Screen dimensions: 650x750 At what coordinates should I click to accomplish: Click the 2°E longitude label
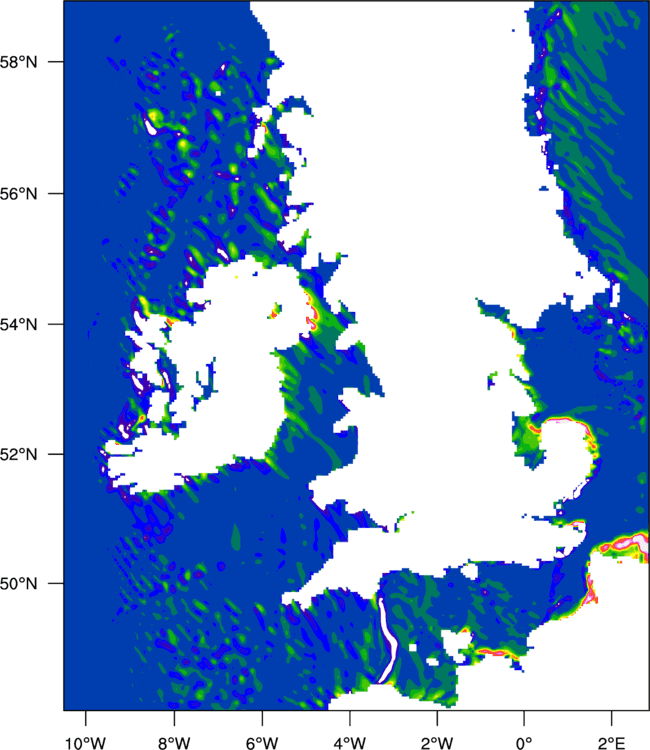coord(611,743)
